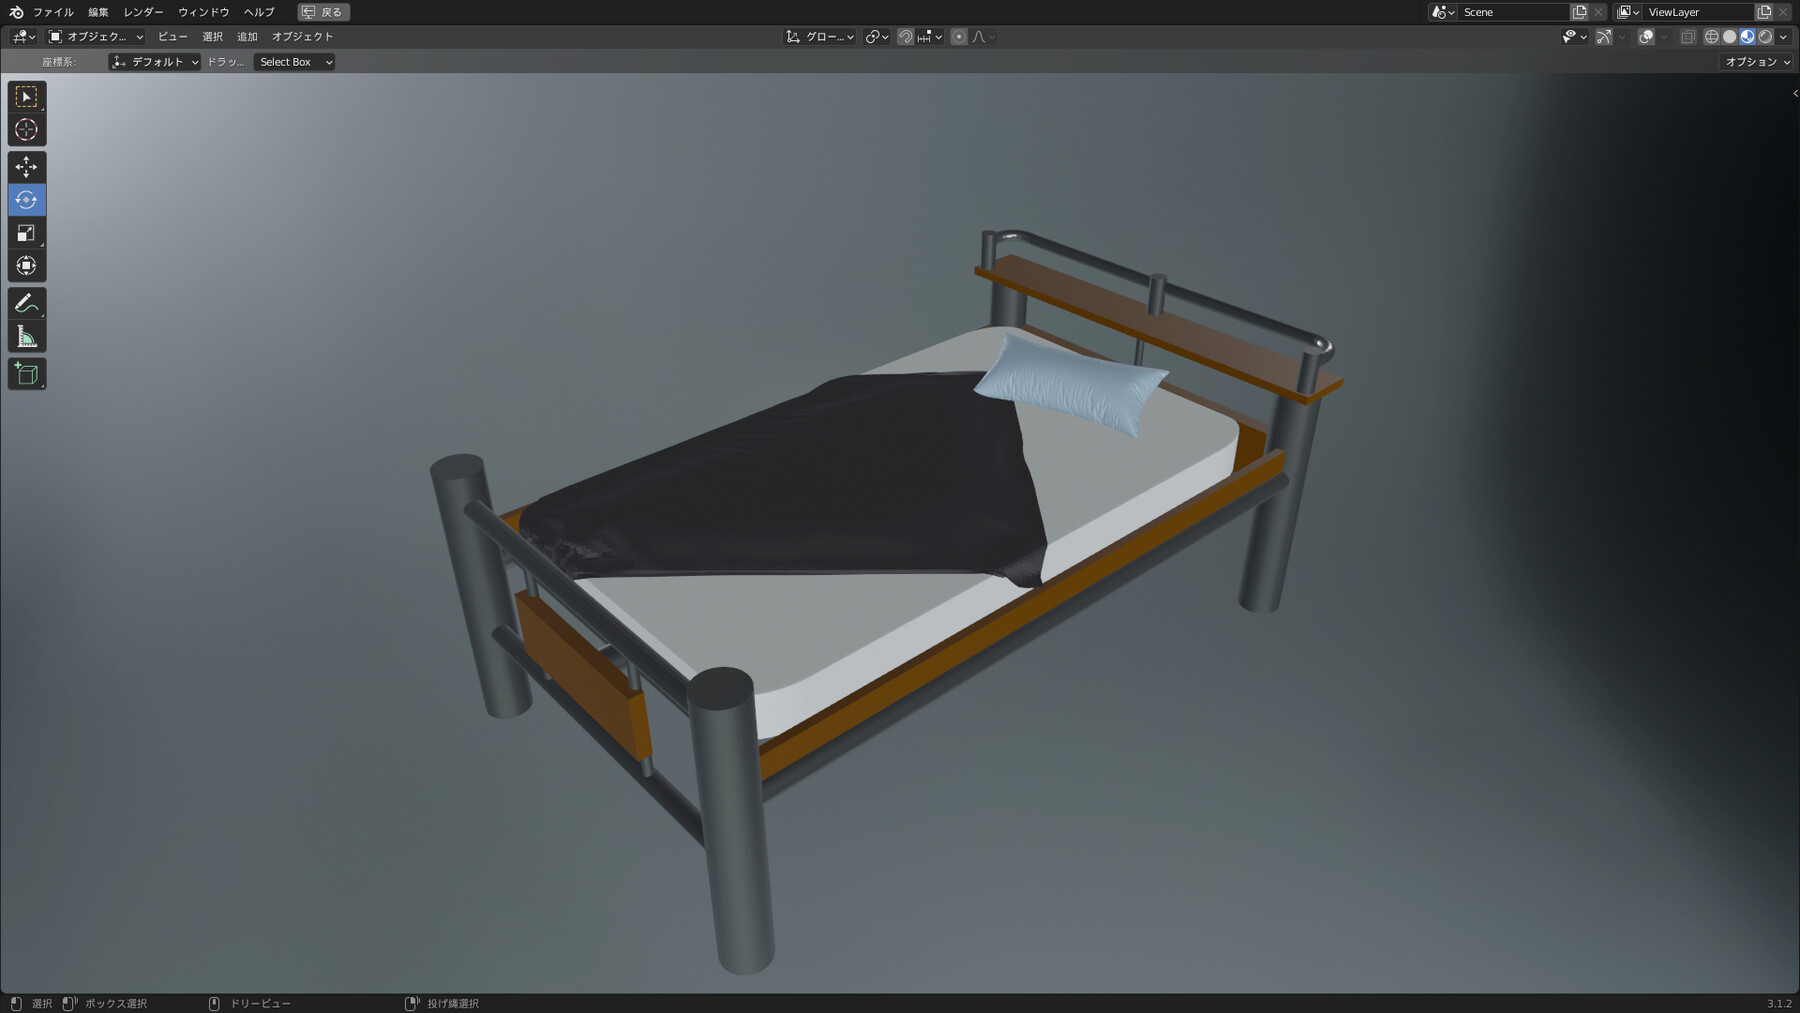
Task: Select the Measure tool
Action: [27, 336]
